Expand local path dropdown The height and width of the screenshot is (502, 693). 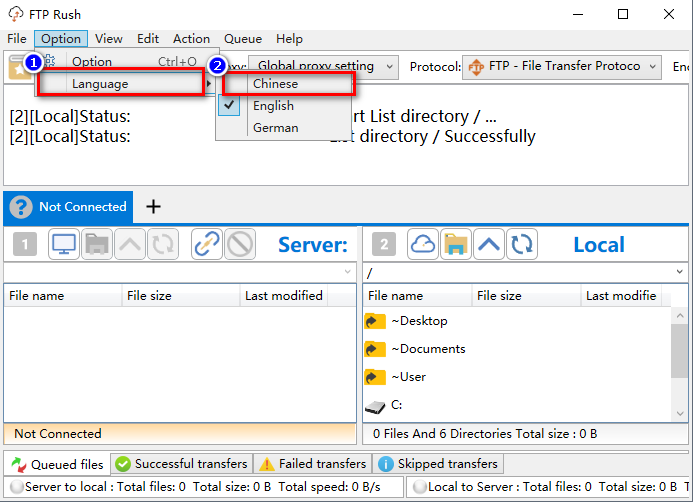[x=680, y=272]
